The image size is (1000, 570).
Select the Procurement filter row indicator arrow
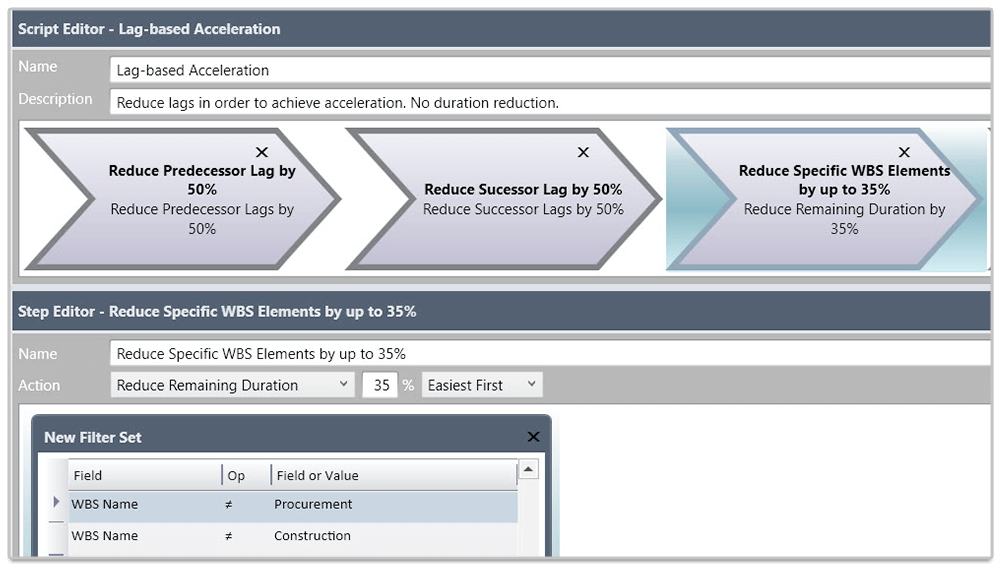[x=56, y=503]
